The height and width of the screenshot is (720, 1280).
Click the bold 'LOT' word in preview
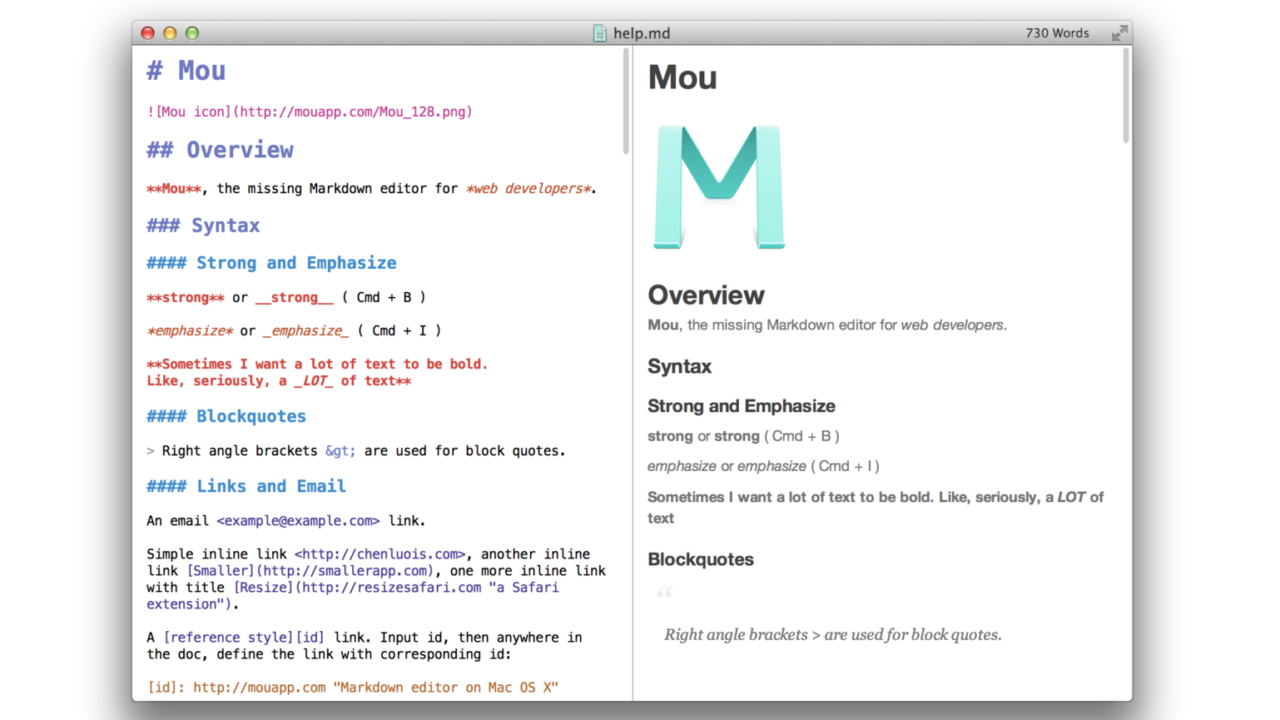1071,497
